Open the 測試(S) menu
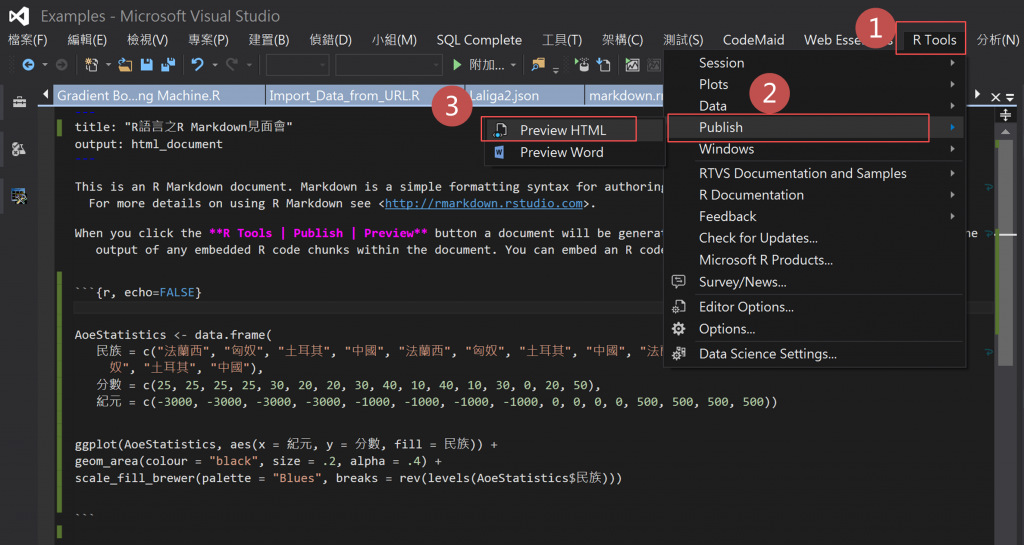Image resolution: width=1024 pixels, height=545 pixels. 683,40
